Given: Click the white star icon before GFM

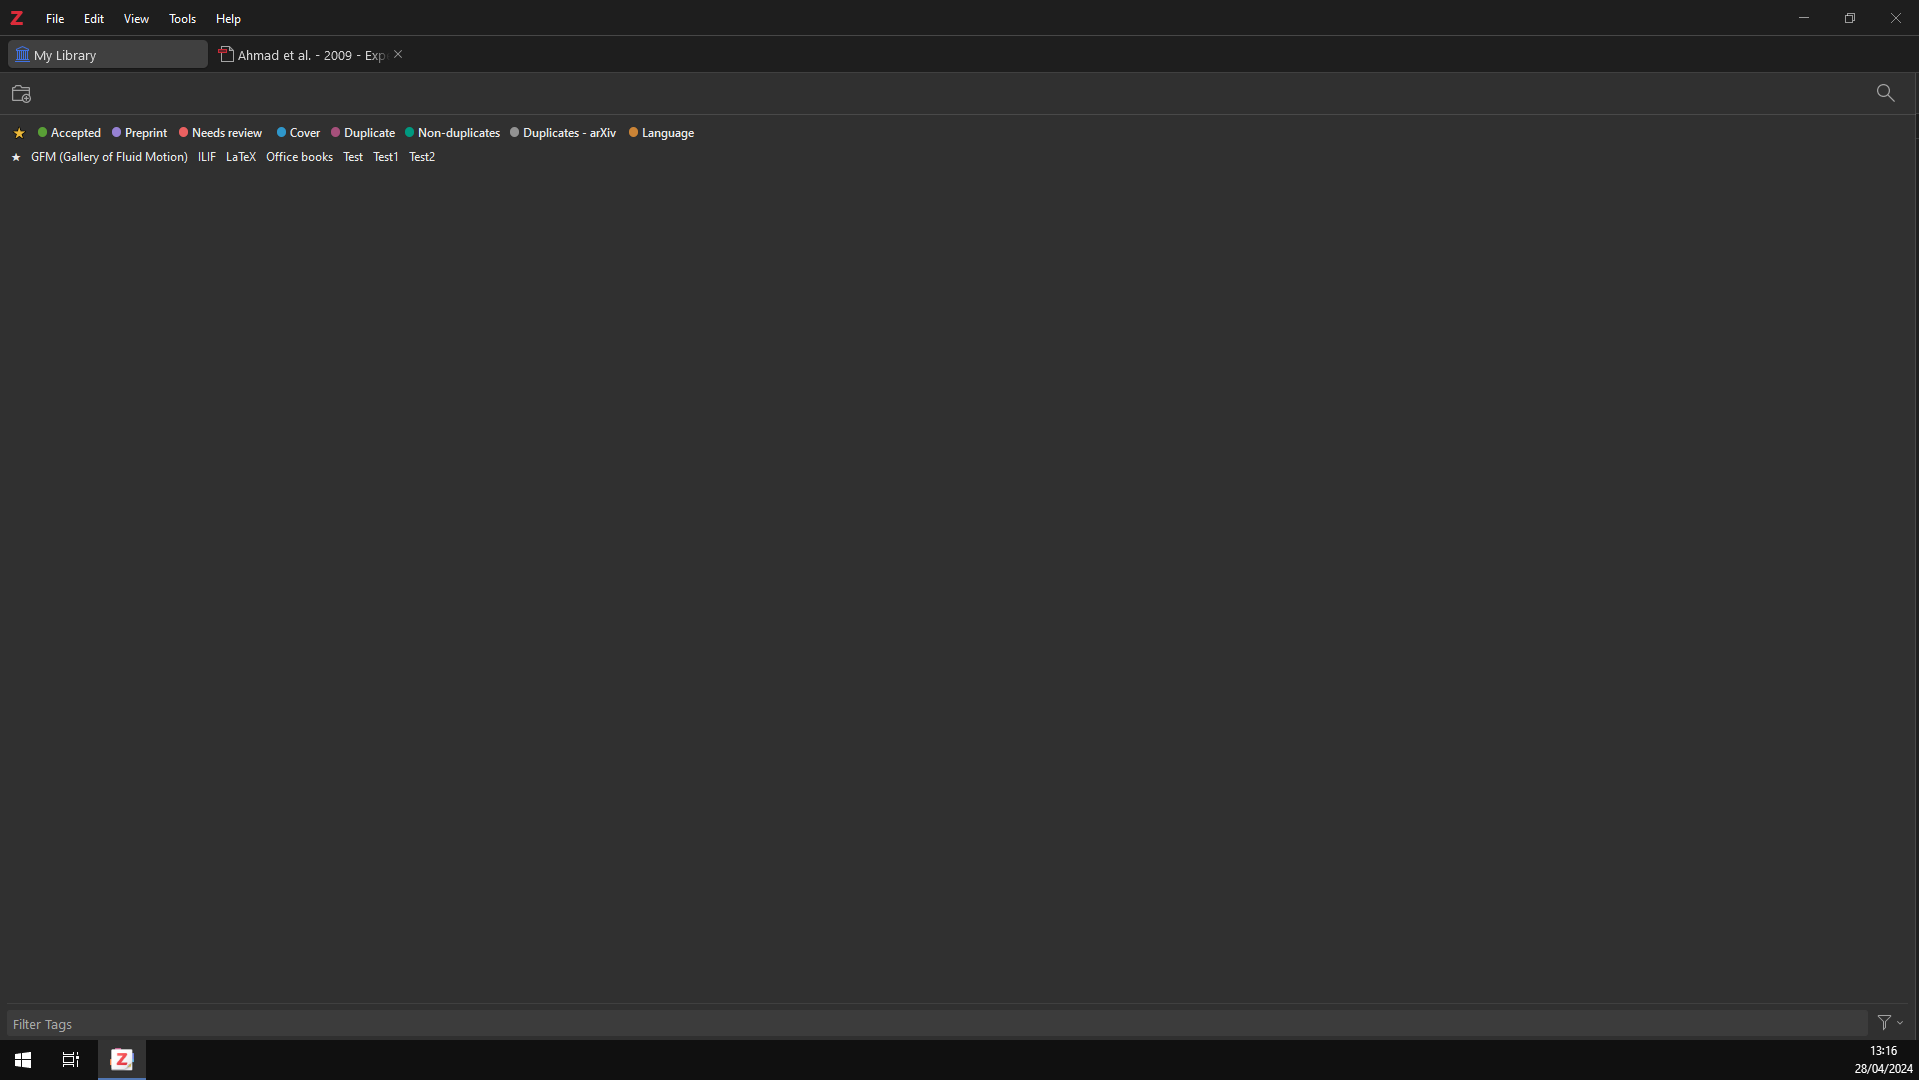Looking at the screenshot, I should 16,158.
